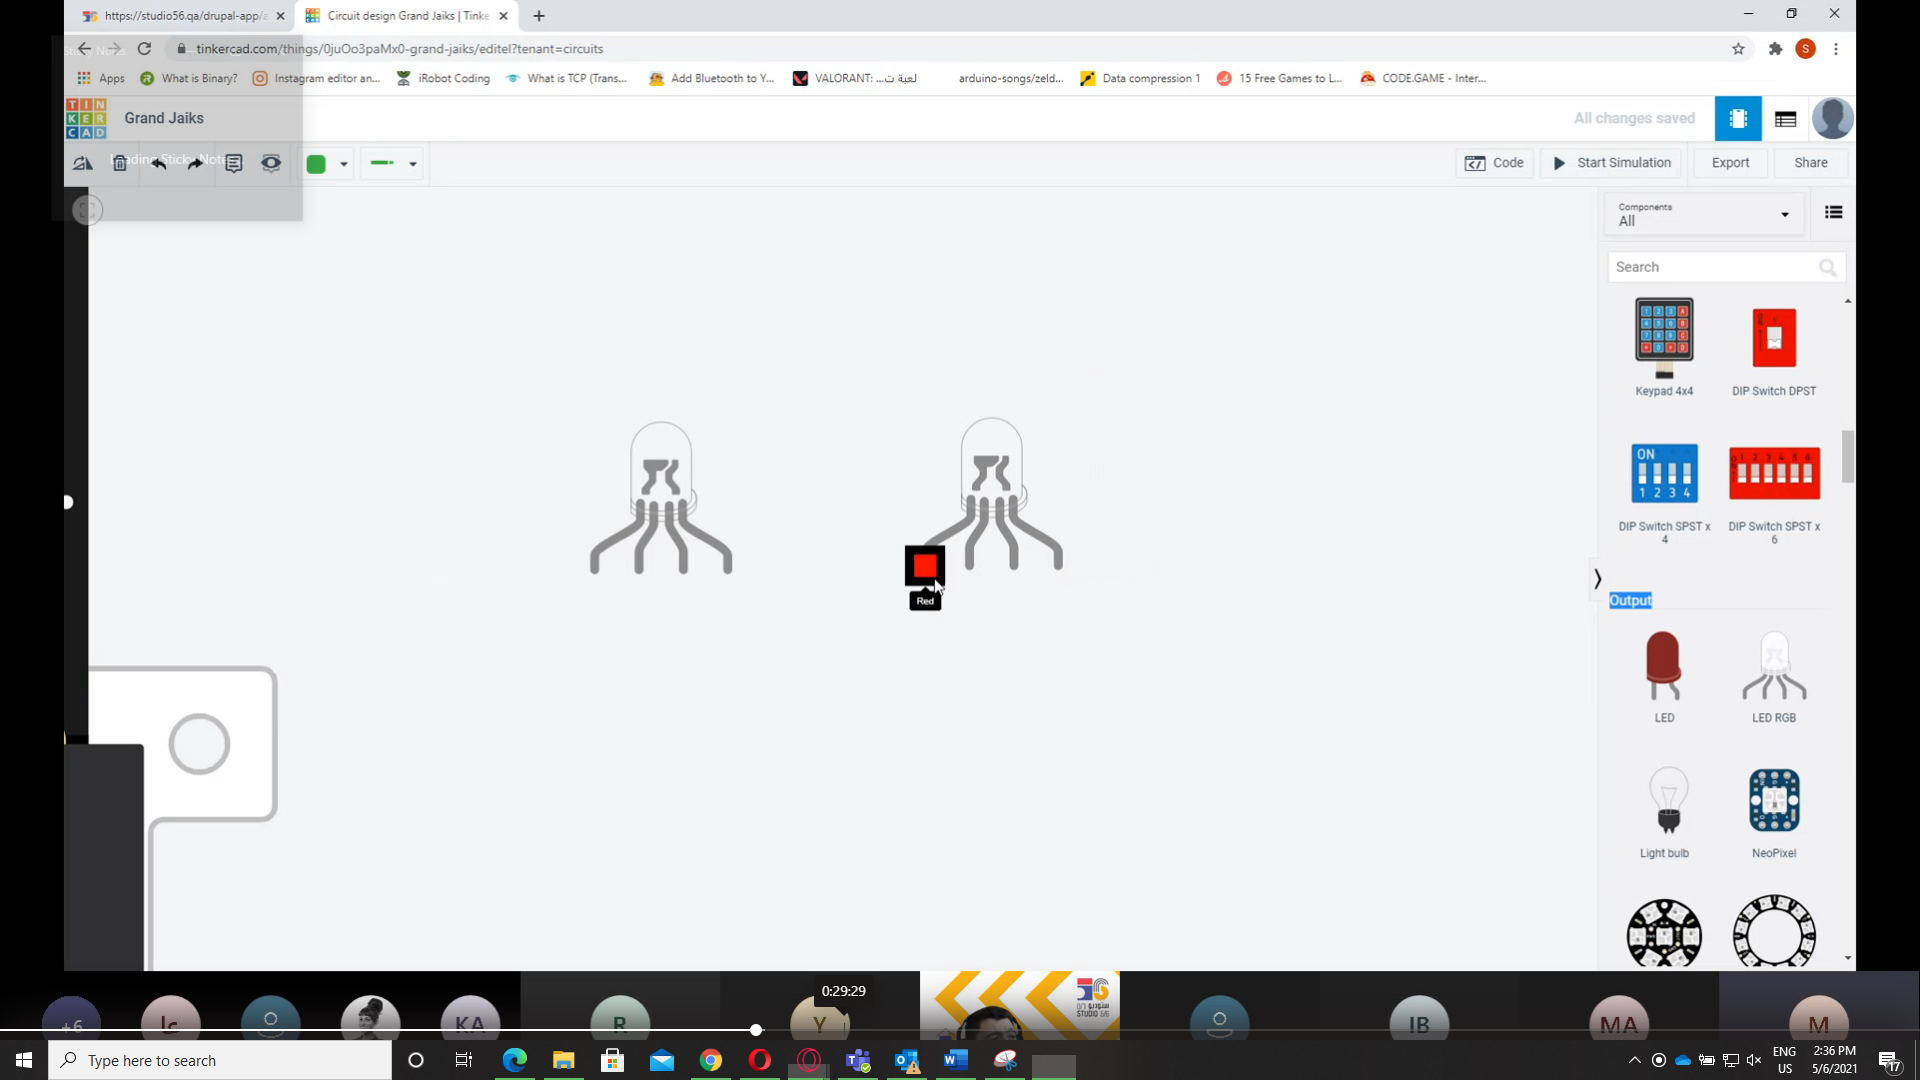The image size is (1920, 1080).
Task: Select the red LED component
Action: click(1664, 676)
